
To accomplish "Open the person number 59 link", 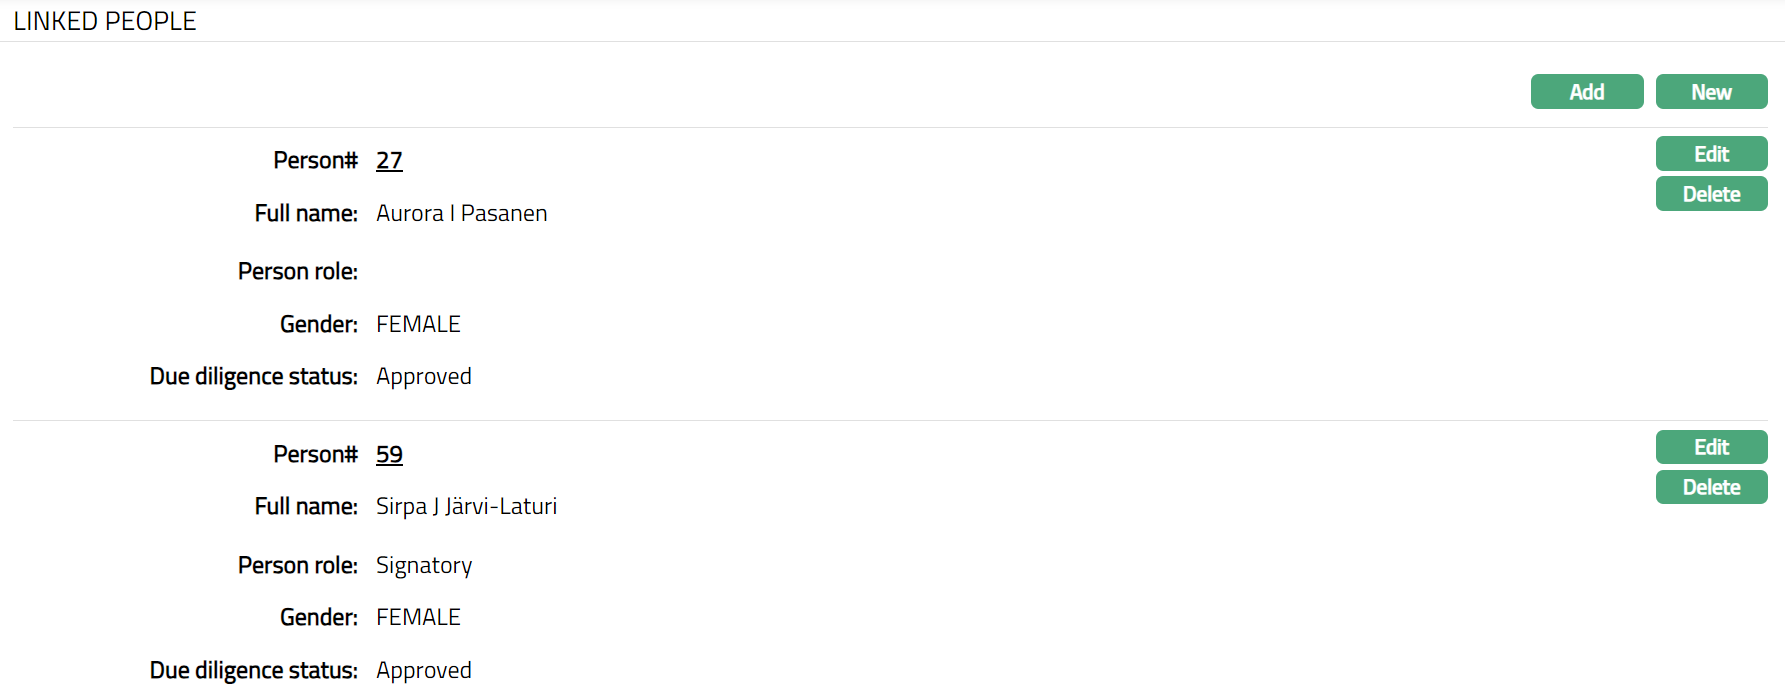I will 389,455.
